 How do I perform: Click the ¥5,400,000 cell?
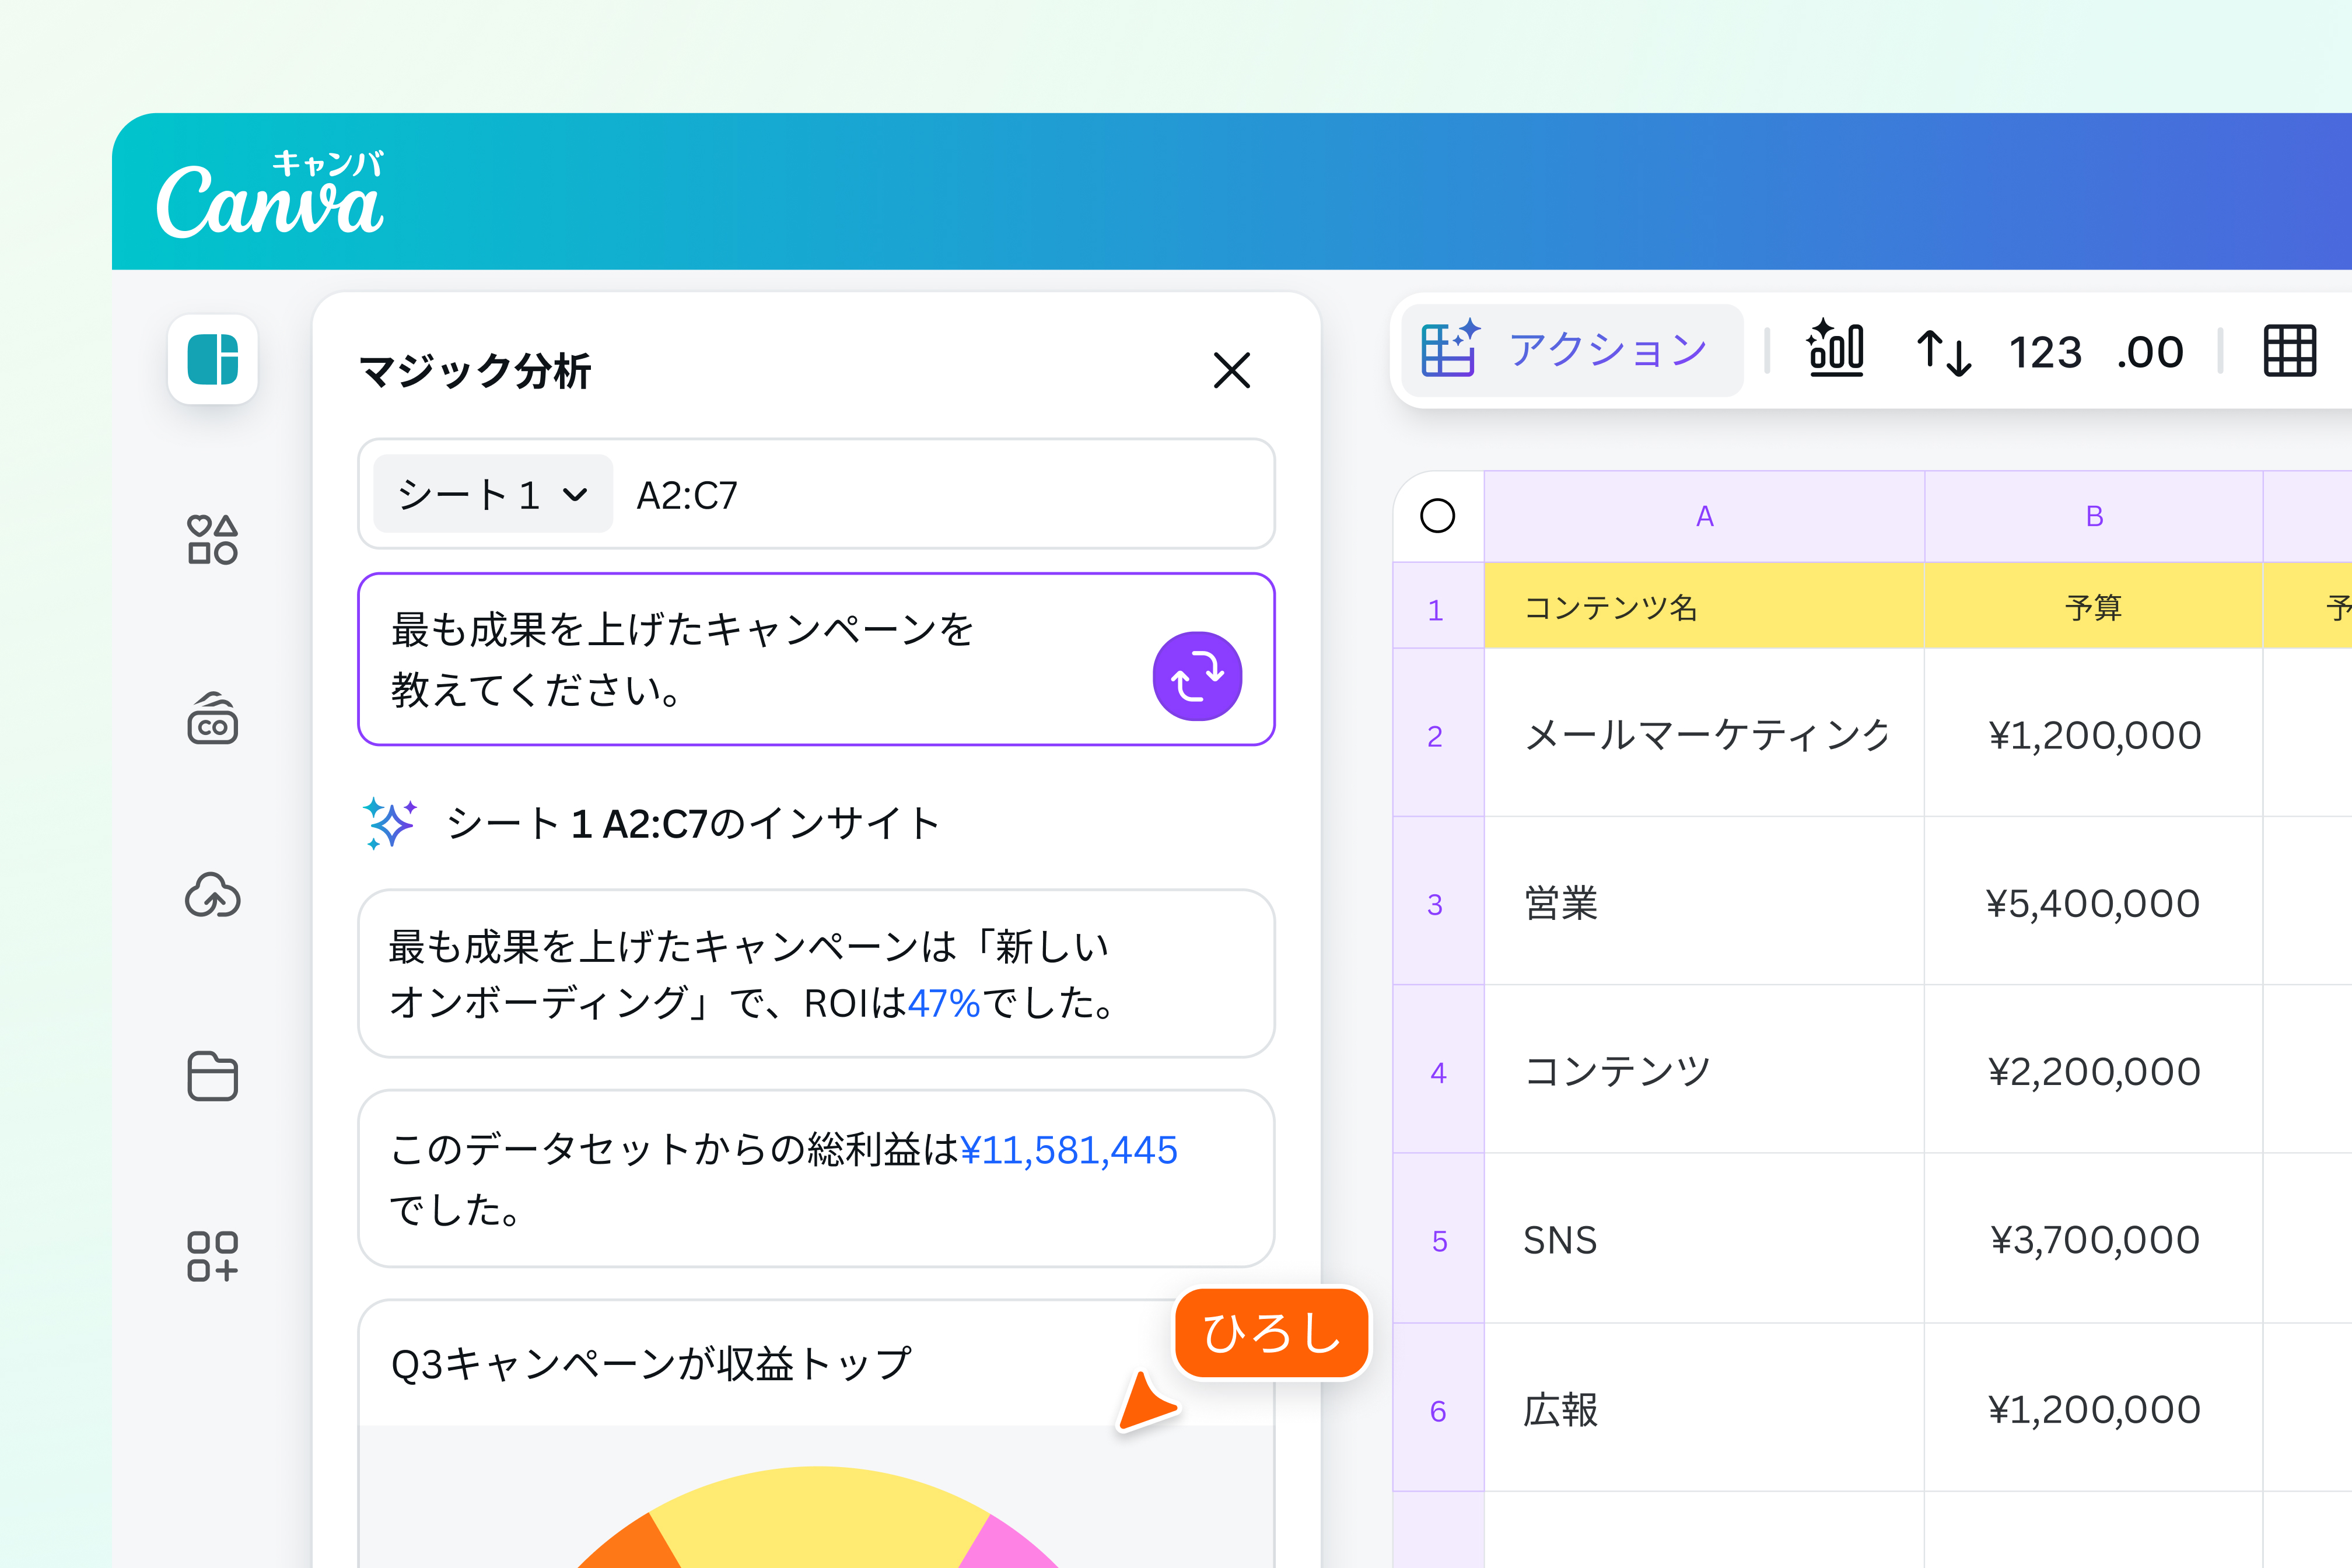[x=2093, y=901]
